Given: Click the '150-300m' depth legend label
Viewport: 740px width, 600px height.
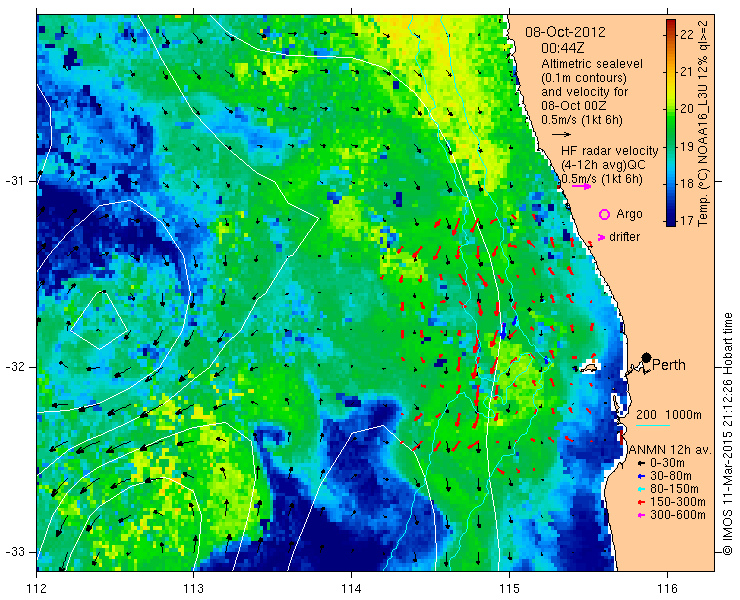Looking at the screenshot, I should pyautogui.click(x=678, y=502).
